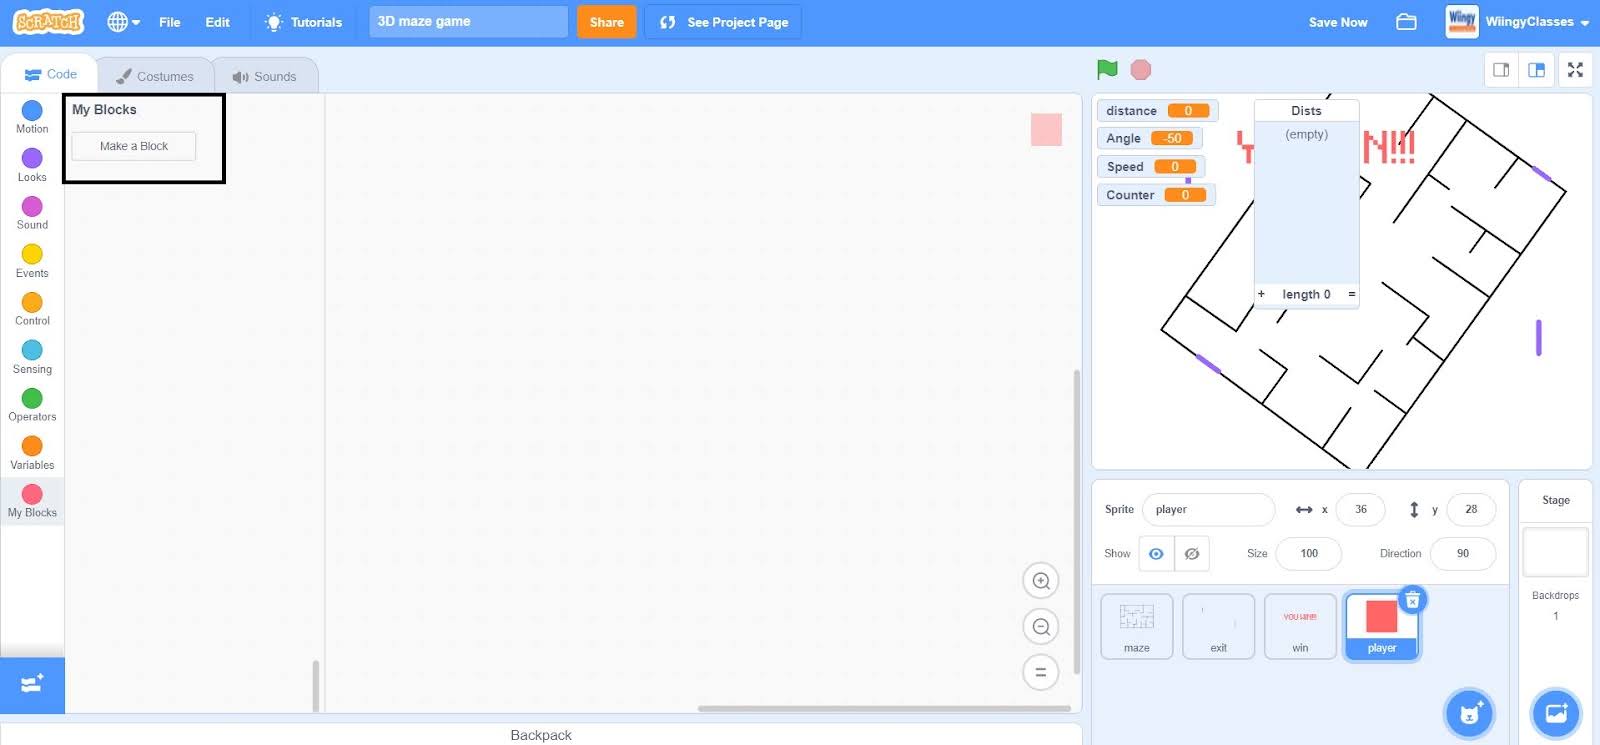This screenshot has width=1600, height=745.
Task: Click the workspace horizontal scrollbar
Action: 884,708
